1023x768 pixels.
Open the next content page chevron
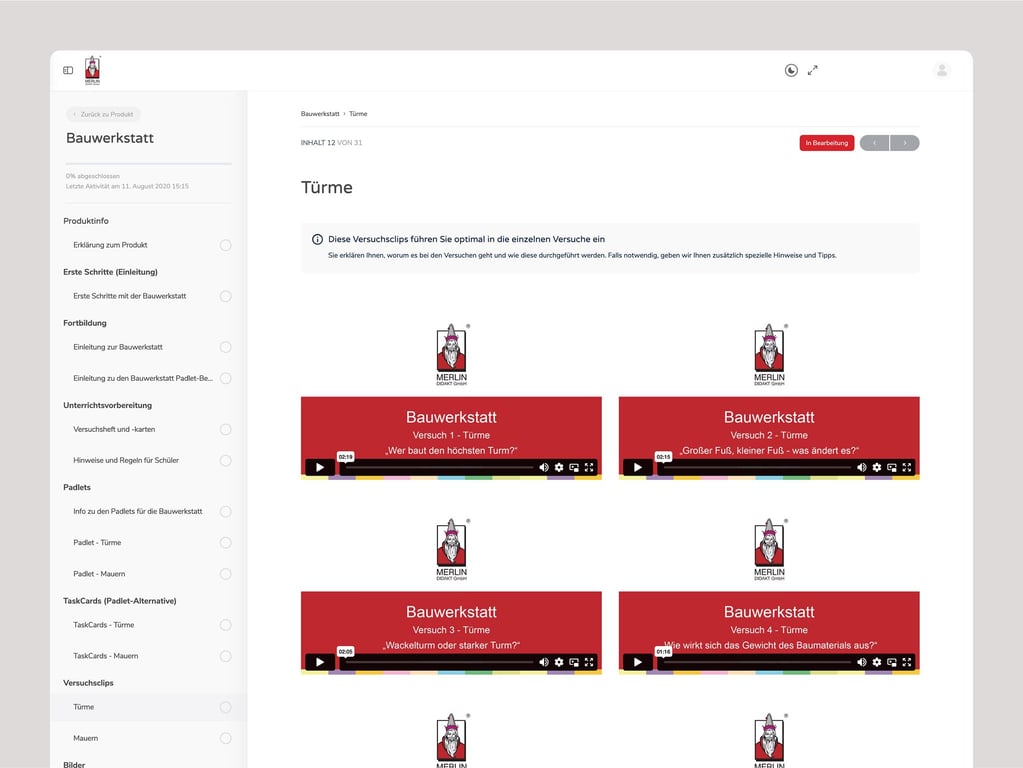click(905, 143)
